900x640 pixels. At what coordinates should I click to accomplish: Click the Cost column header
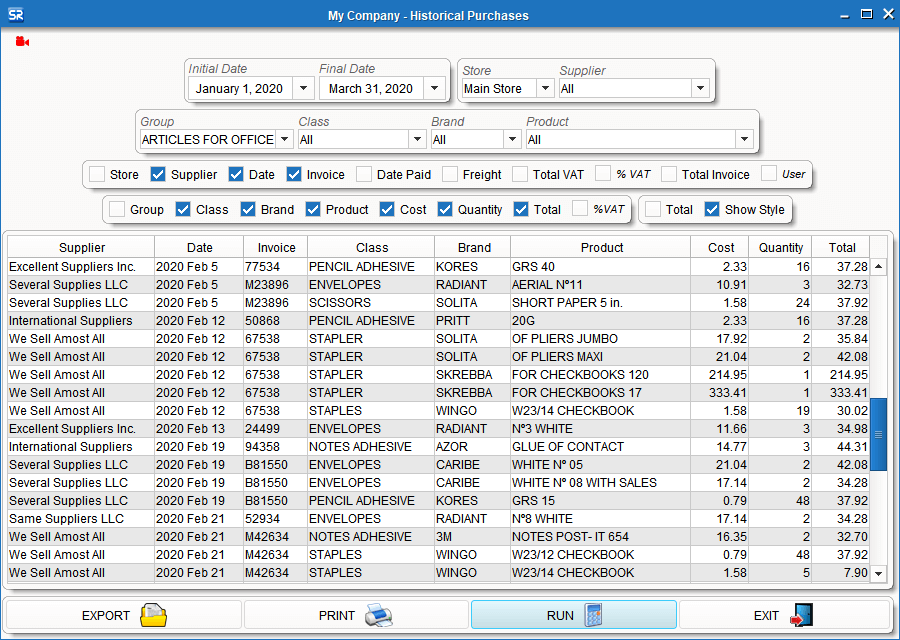click(x=720, y=247)
